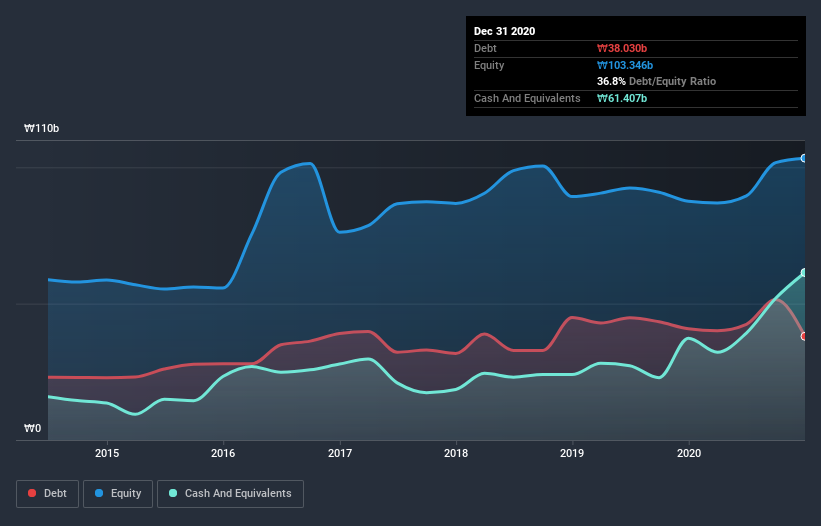Screen dimensions: 821x526
Task: Select the red Debt endpoint marker
Action: 804,336
